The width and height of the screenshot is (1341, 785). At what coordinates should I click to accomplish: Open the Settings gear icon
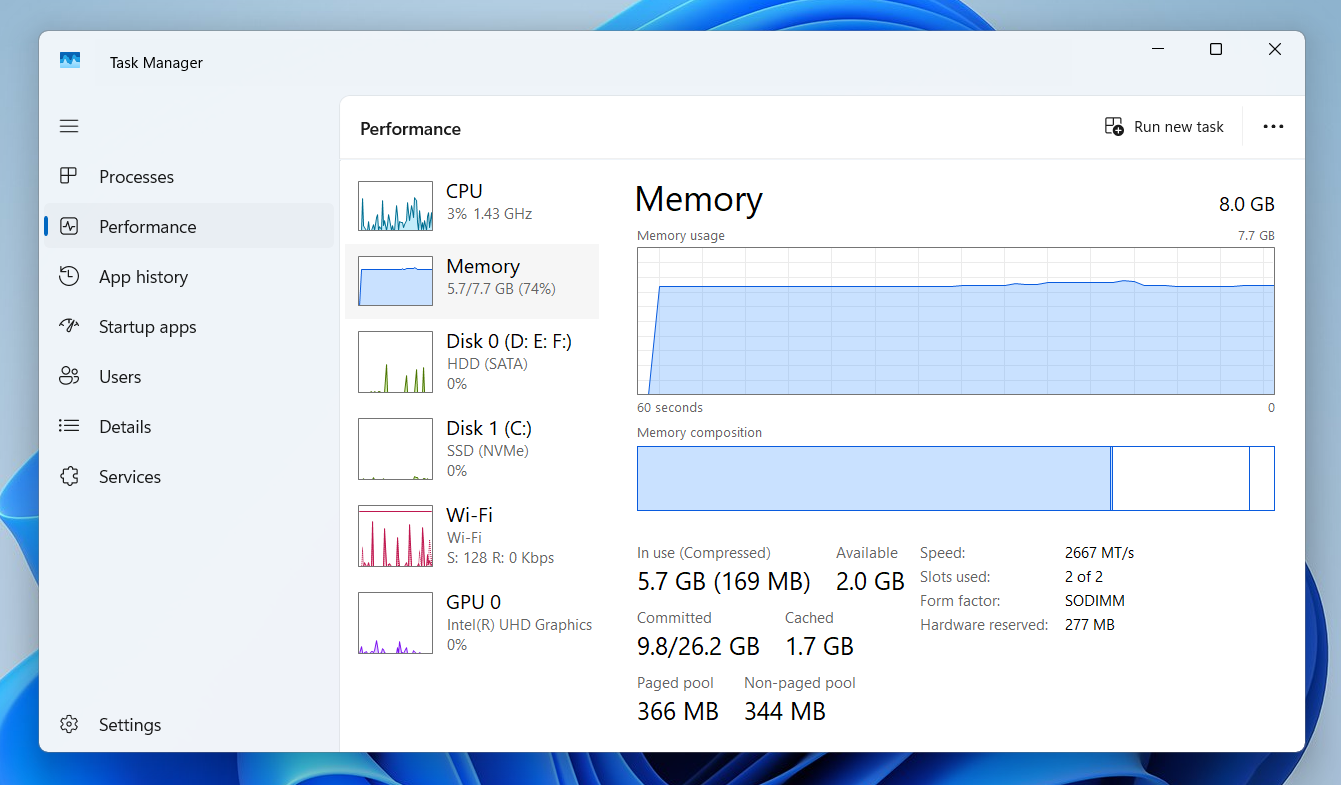pyautogui.click(x=69, y=725)
